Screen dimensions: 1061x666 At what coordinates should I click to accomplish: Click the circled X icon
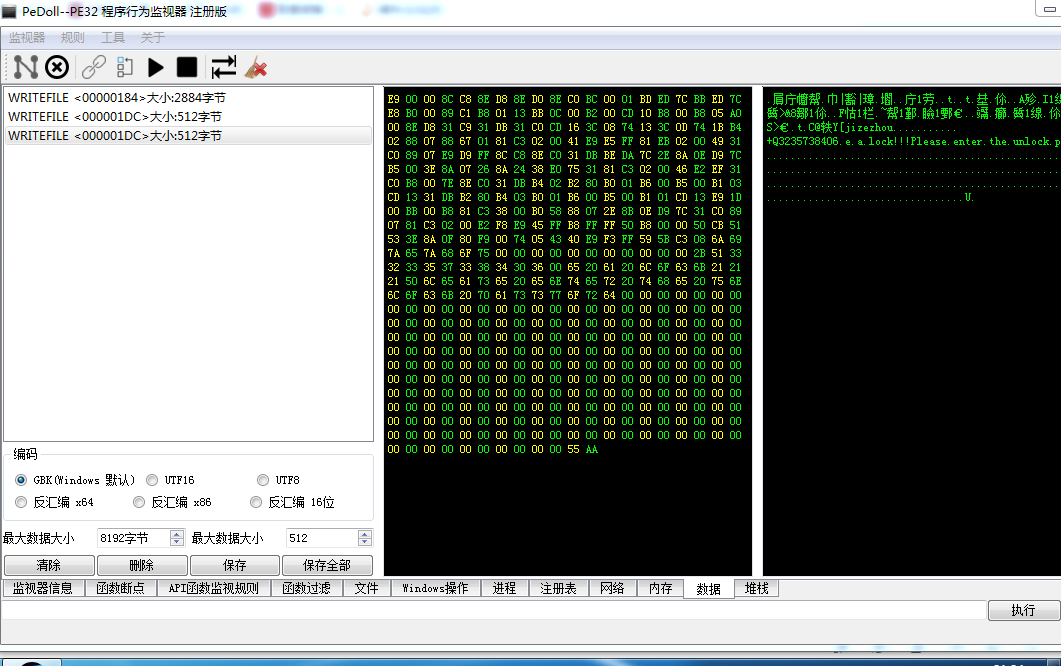57,67
